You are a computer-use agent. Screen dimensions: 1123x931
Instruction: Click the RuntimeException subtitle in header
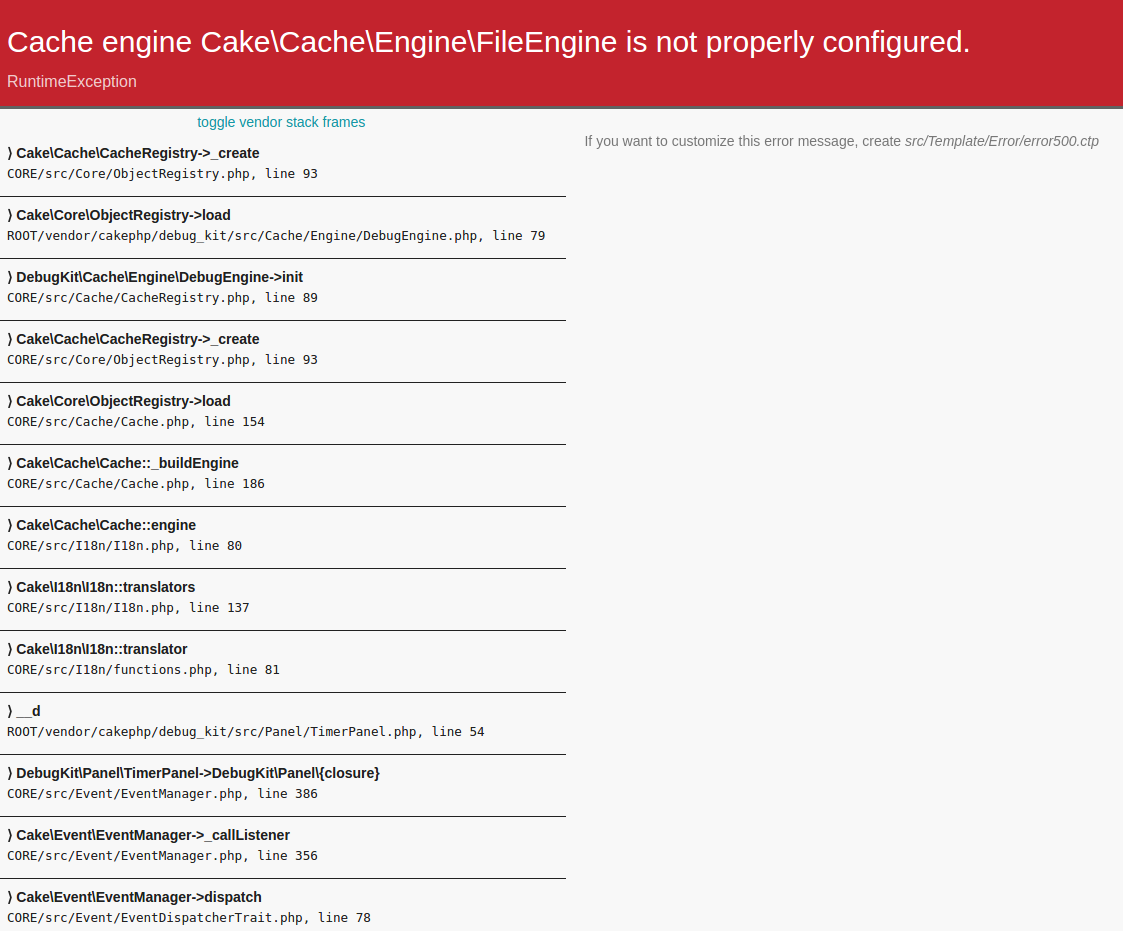click(72, 82)
